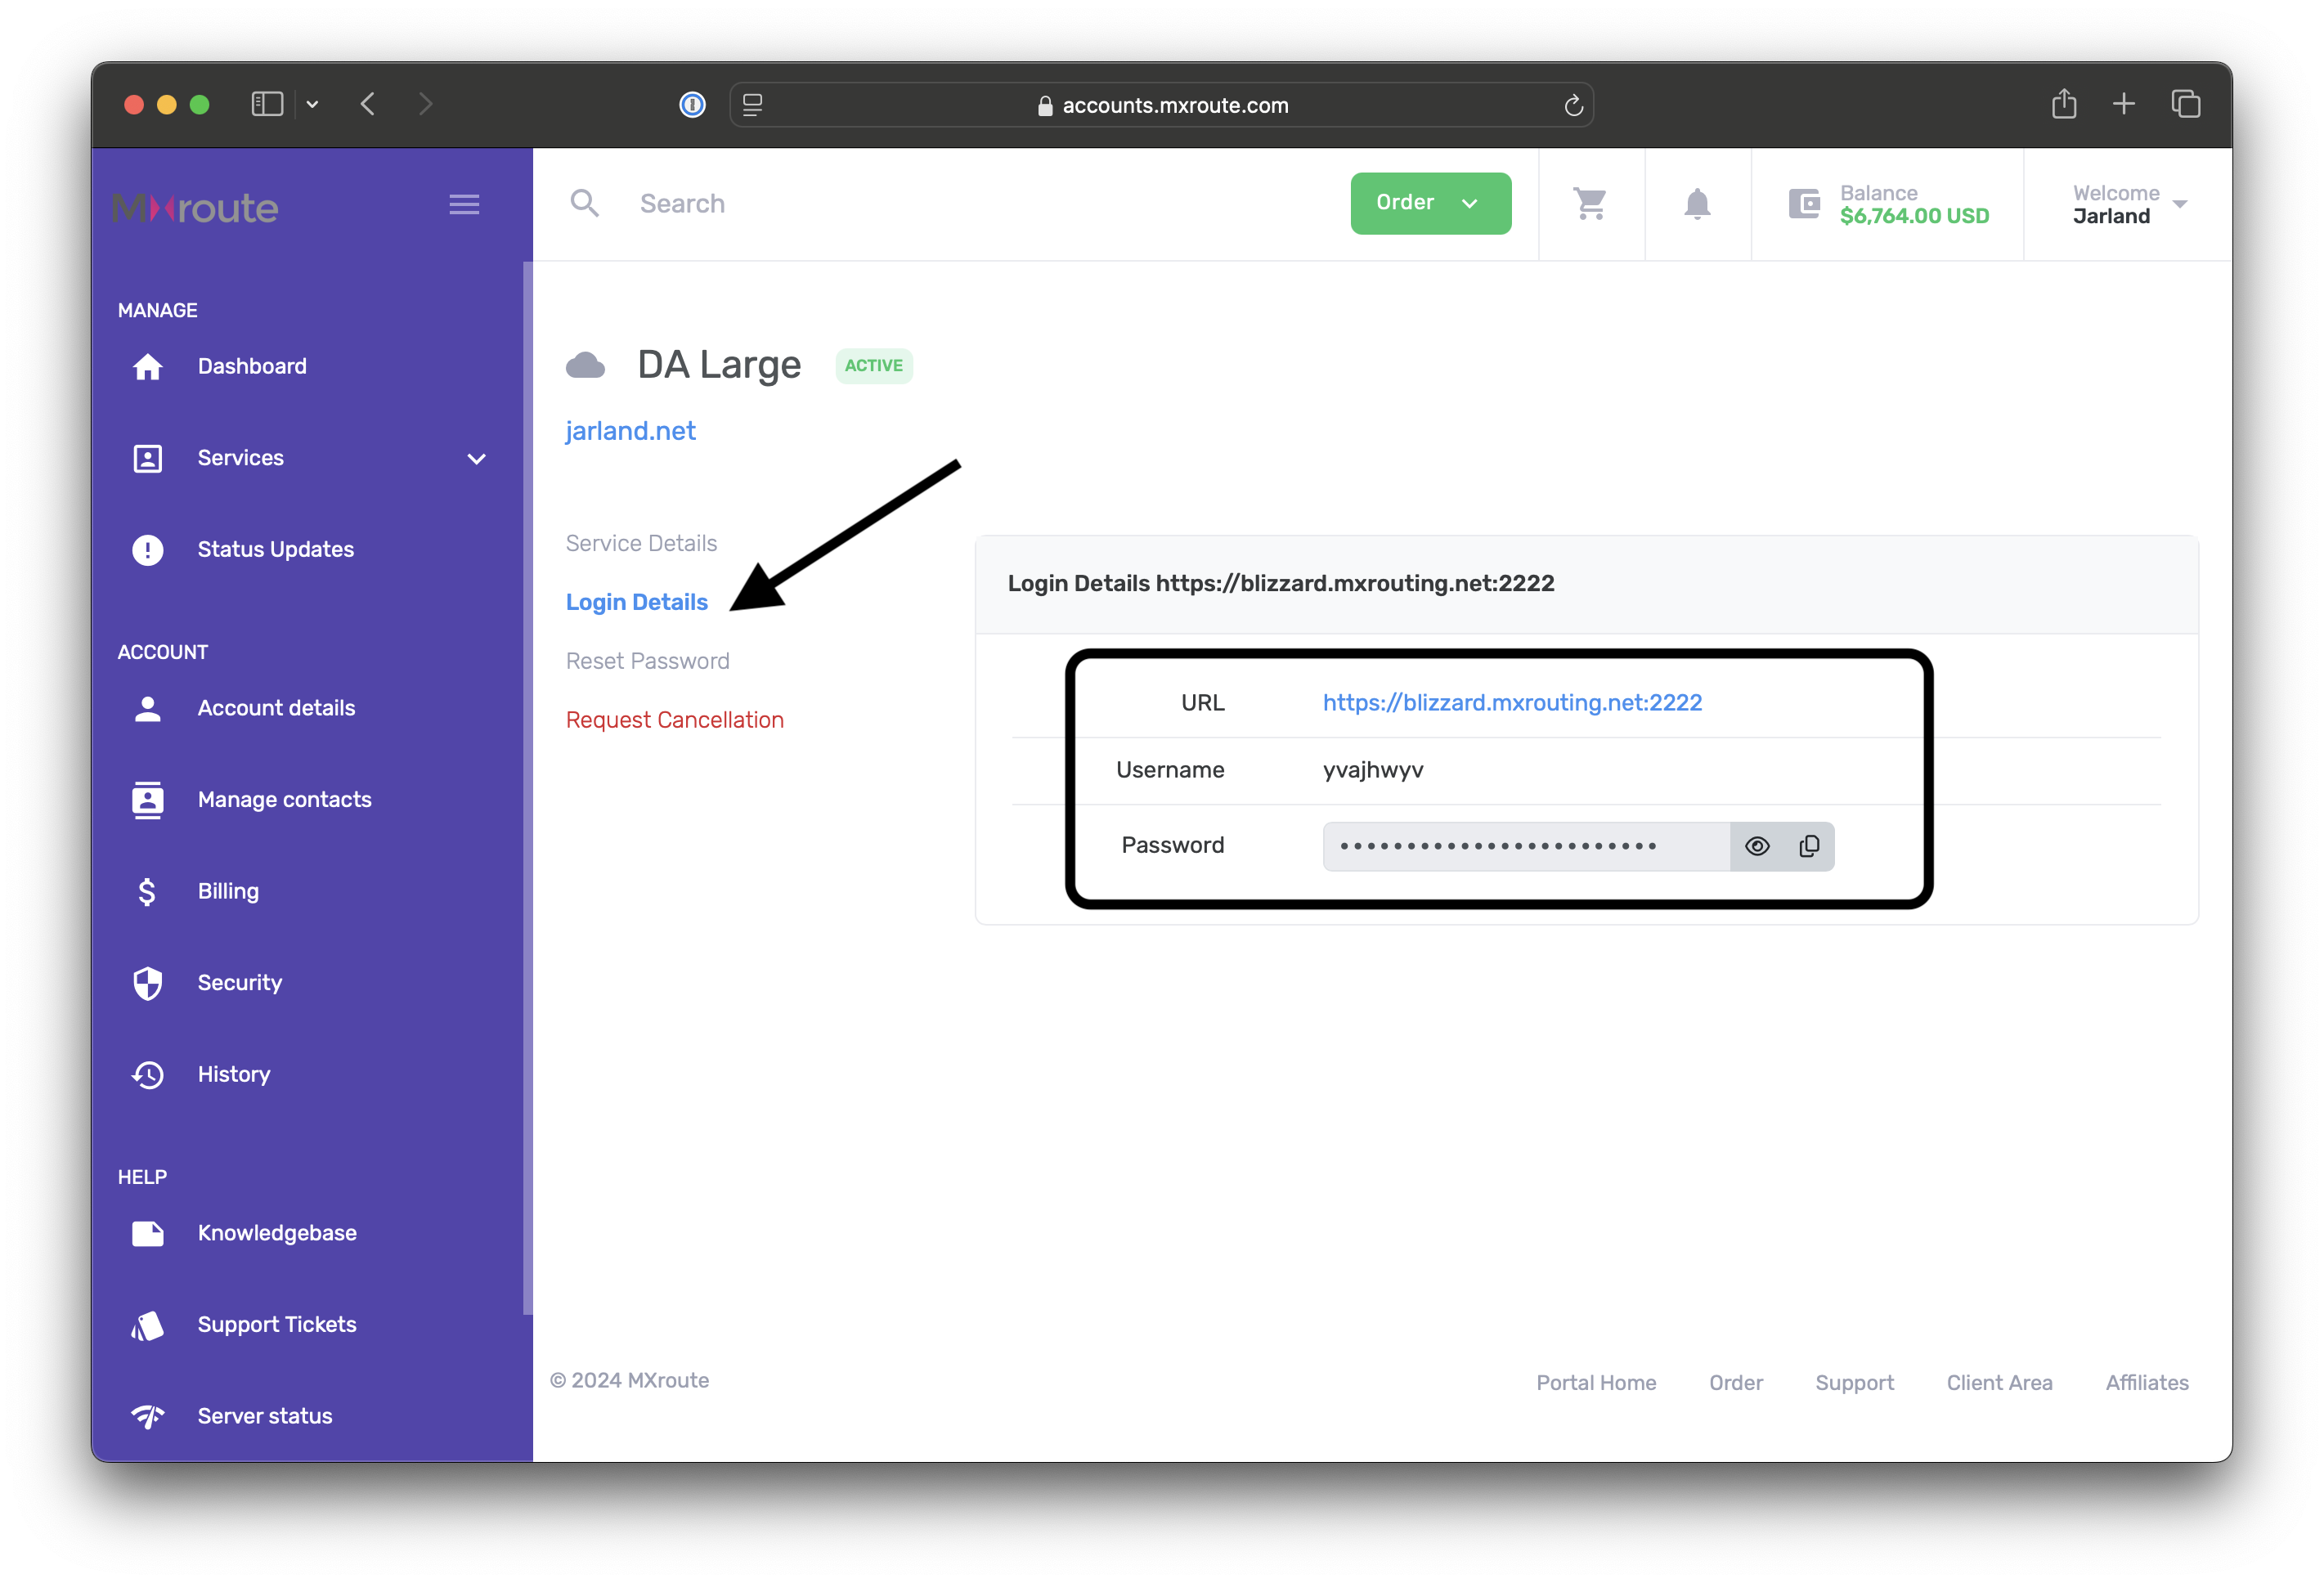Screen dimensions: 2324x1583
Task: Open Dashboard from the sidebar
Action: (252, 366)
